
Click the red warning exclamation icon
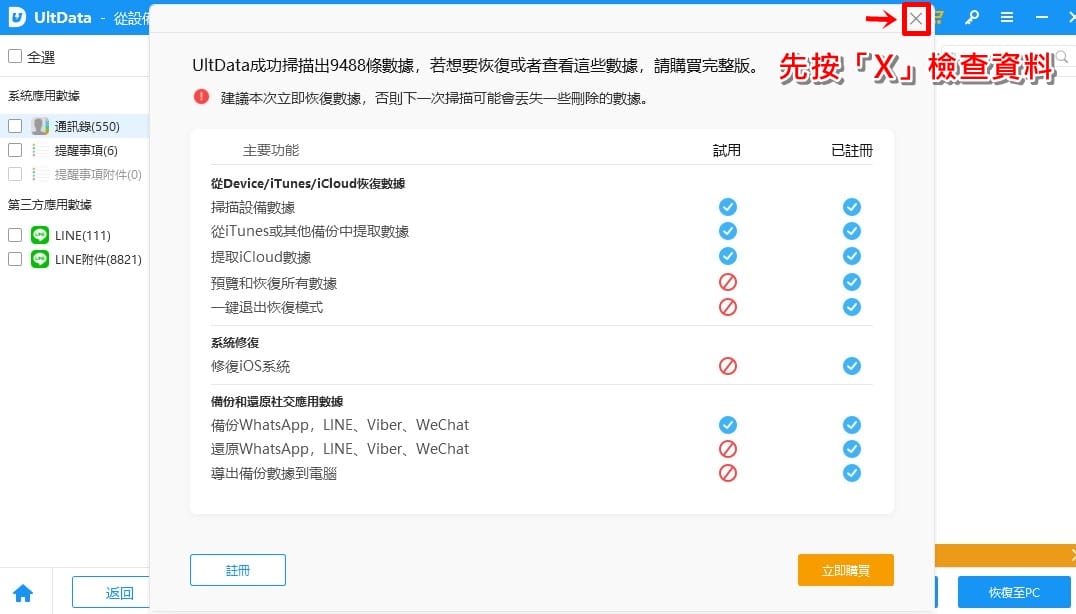coord(201,97)
